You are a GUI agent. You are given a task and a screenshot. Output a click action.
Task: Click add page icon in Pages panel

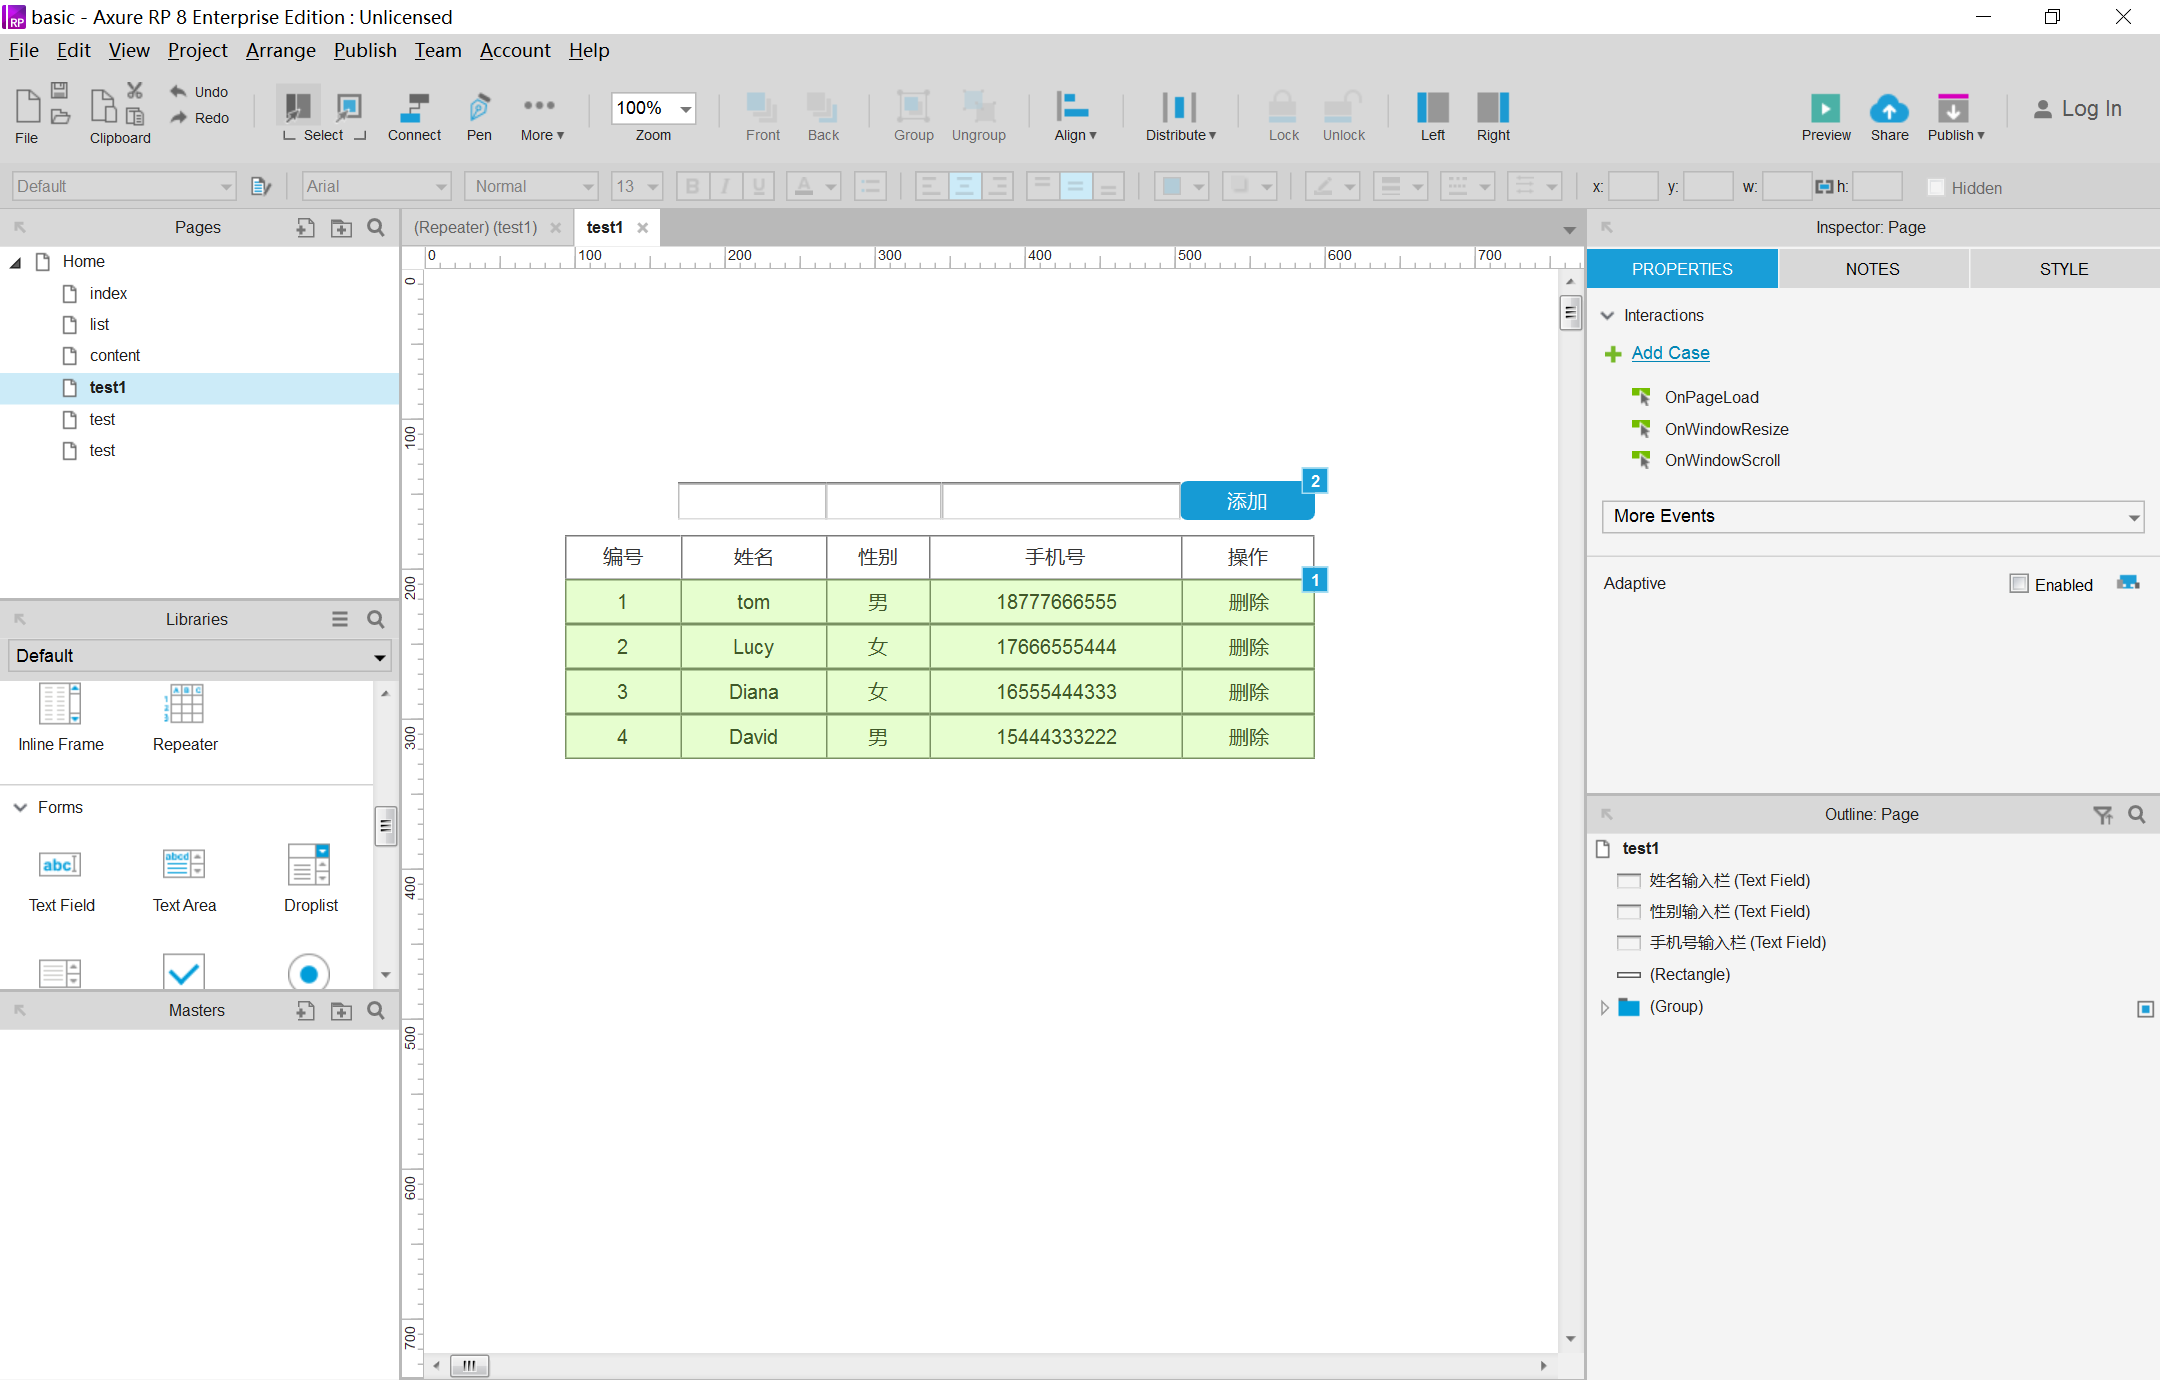point(306,228)
